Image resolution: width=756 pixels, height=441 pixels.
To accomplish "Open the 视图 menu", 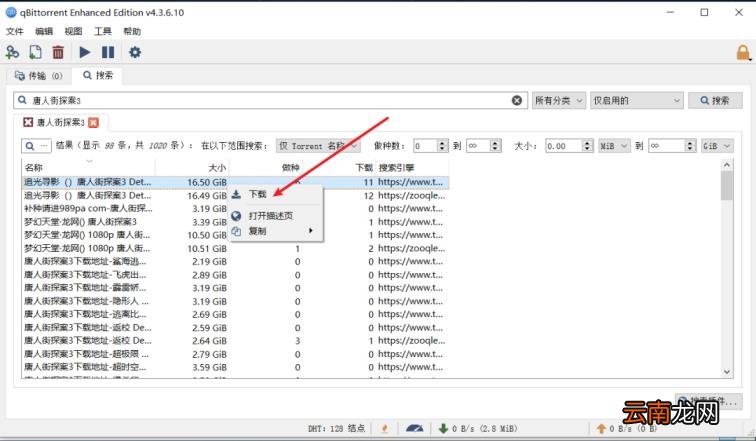I will (x=73, y=31).
